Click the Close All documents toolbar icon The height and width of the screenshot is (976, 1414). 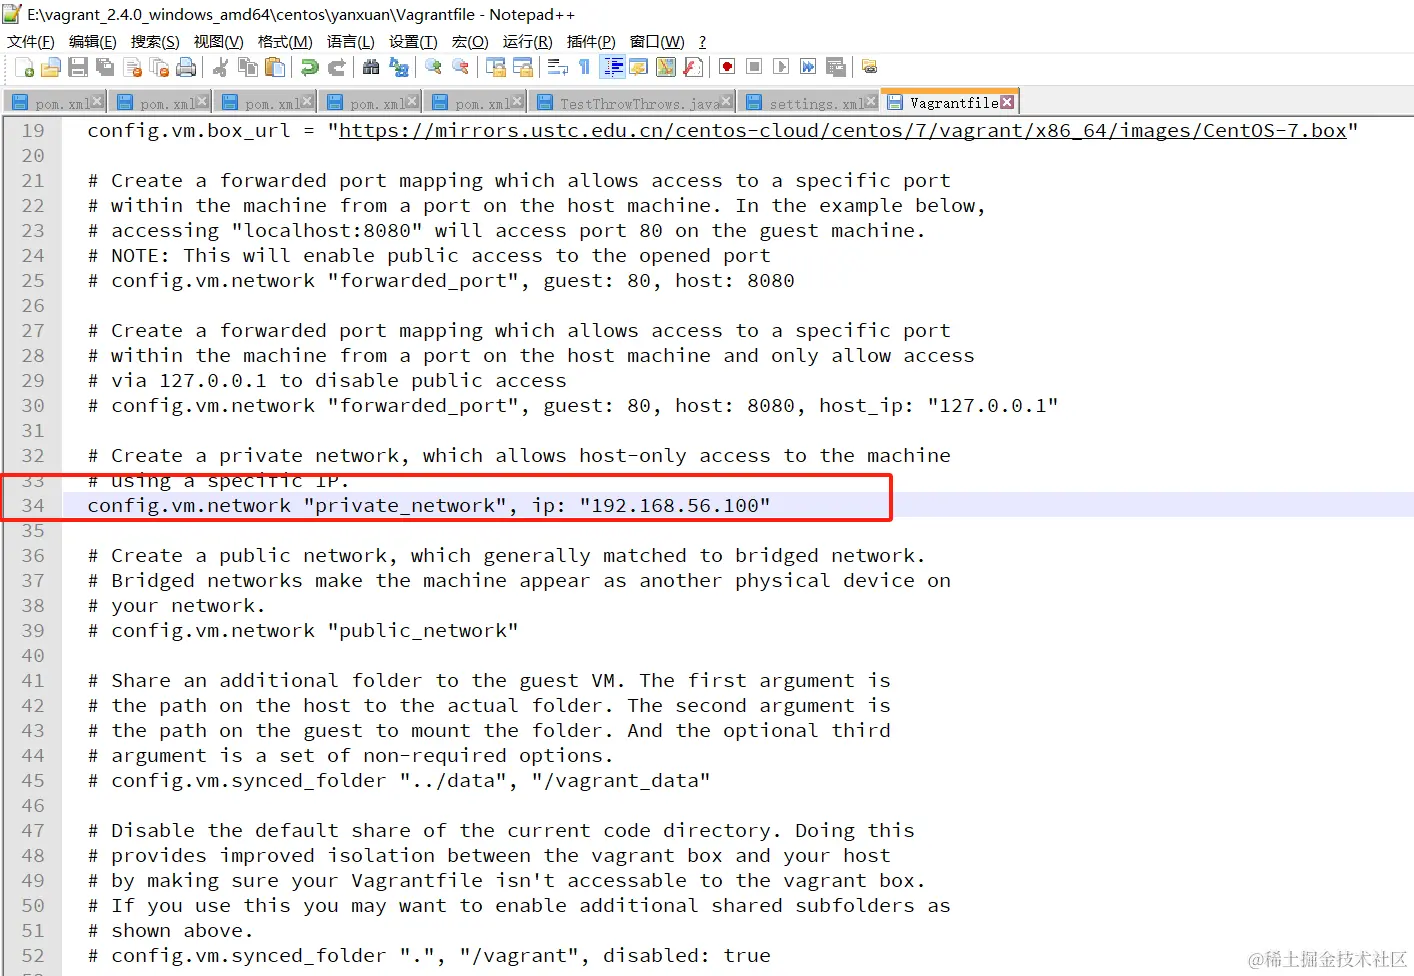[159, 67]
